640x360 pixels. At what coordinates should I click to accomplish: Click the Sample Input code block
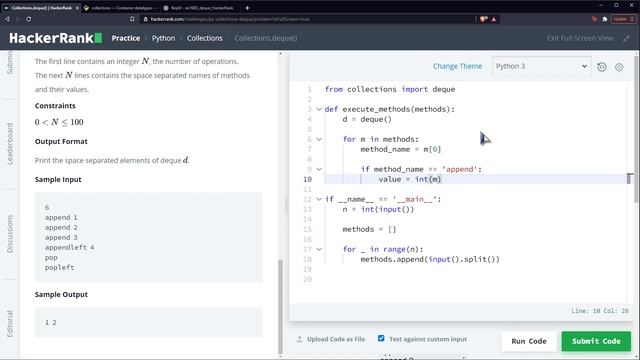[149, 237]
